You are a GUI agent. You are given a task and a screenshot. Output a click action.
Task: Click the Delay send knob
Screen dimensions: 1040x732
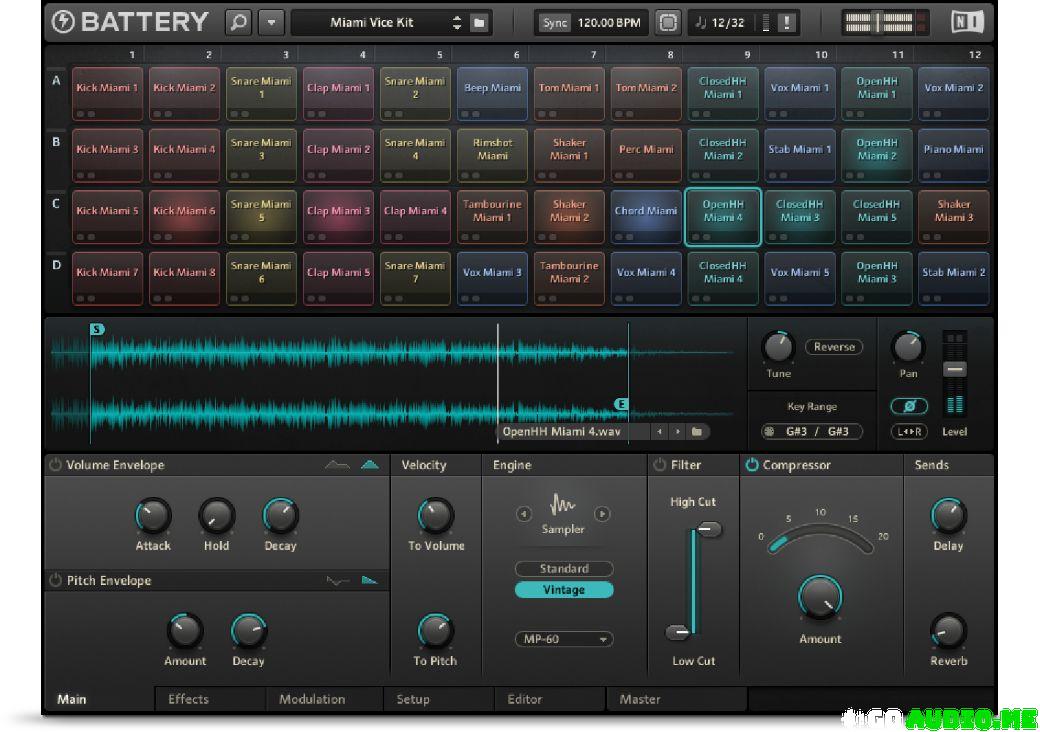pyautogui.click(x=948, y=516)
